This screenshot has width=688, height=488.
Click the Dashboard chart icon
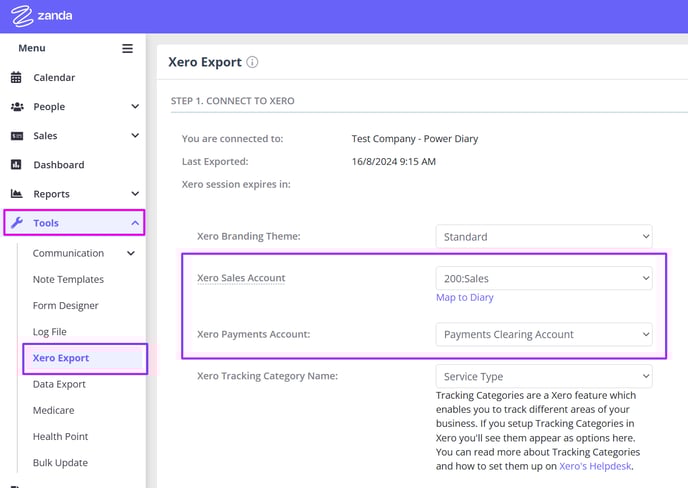[16, 165]
